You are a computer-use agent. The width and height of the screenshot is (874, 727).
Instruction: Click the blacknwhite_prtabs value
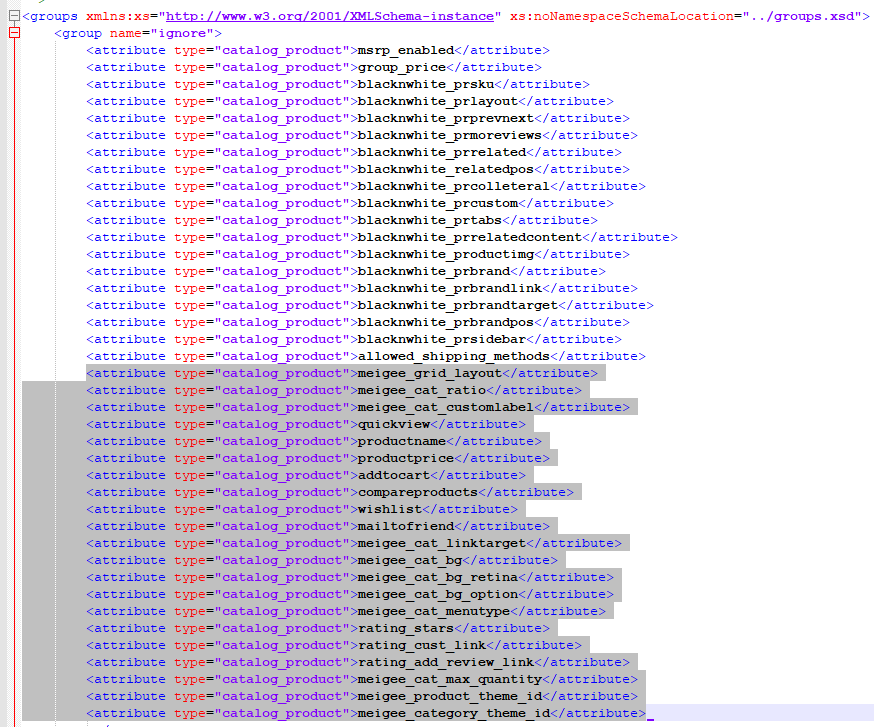[x=430, y=220]
